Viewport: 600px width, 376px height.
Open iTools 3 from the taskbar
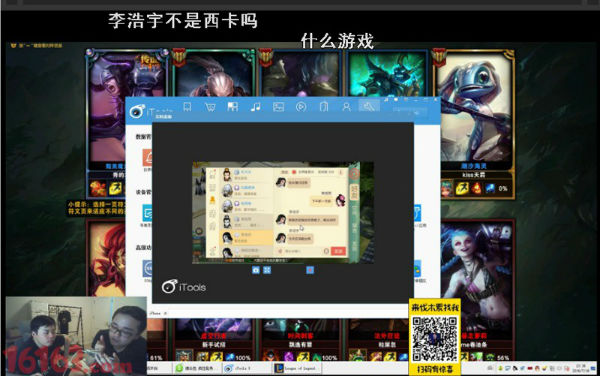(247, 368)
